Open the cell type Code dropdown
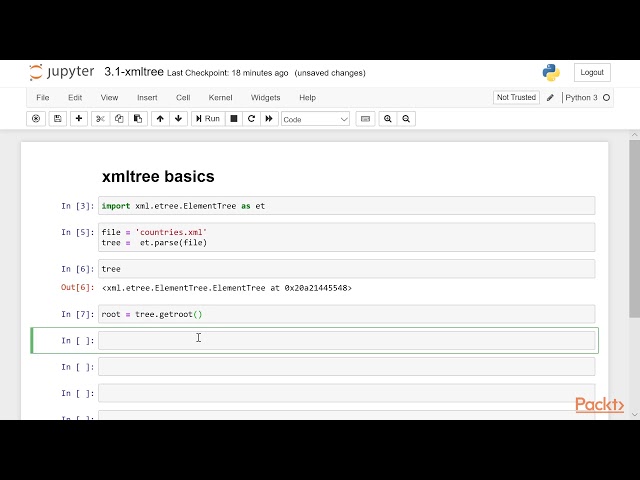The height and width of the screenshot is (480, 640). pos(315,119)
